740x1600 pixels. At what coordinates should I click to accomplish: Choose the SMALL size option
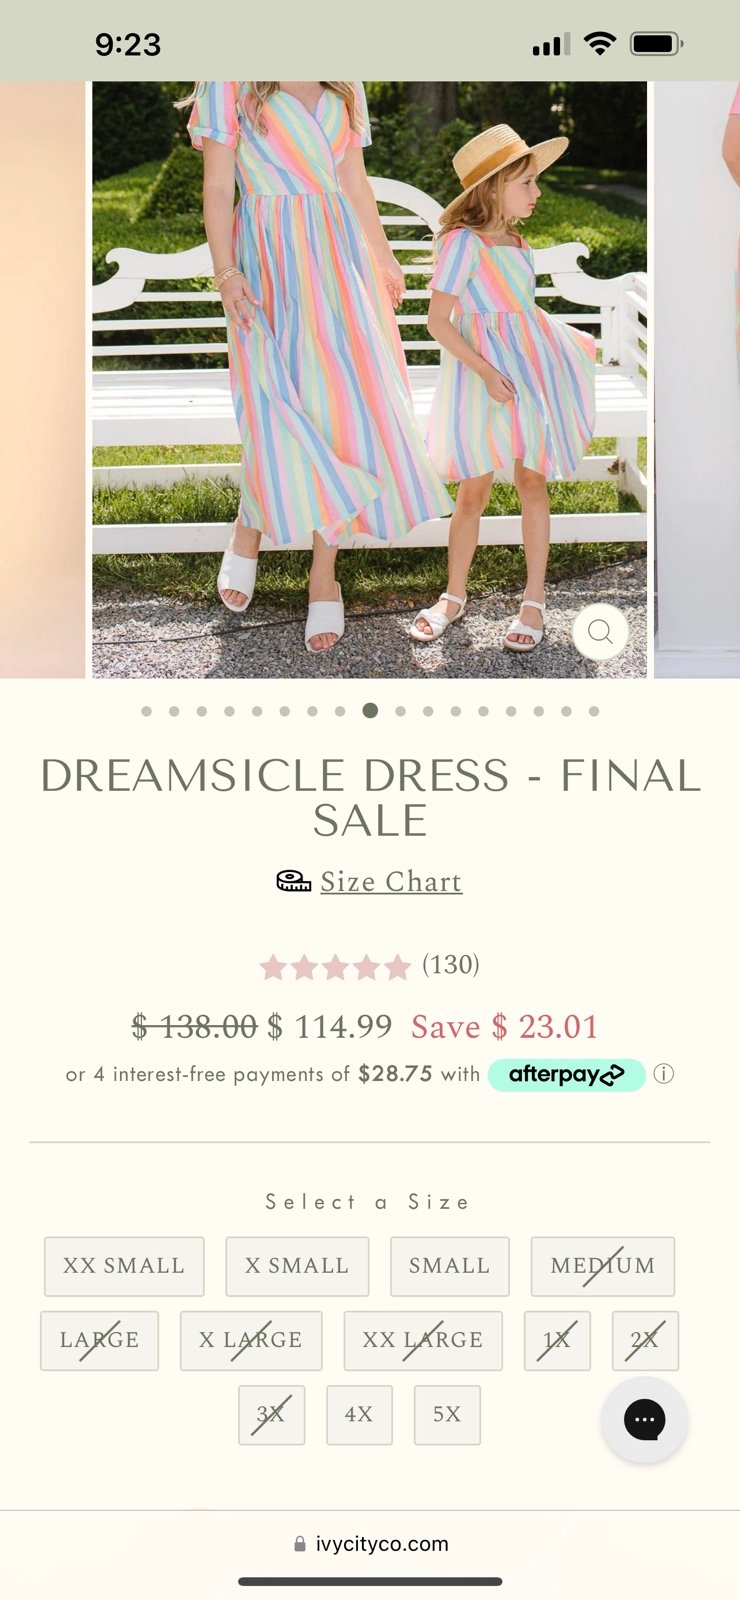[x=450, y=1266]
